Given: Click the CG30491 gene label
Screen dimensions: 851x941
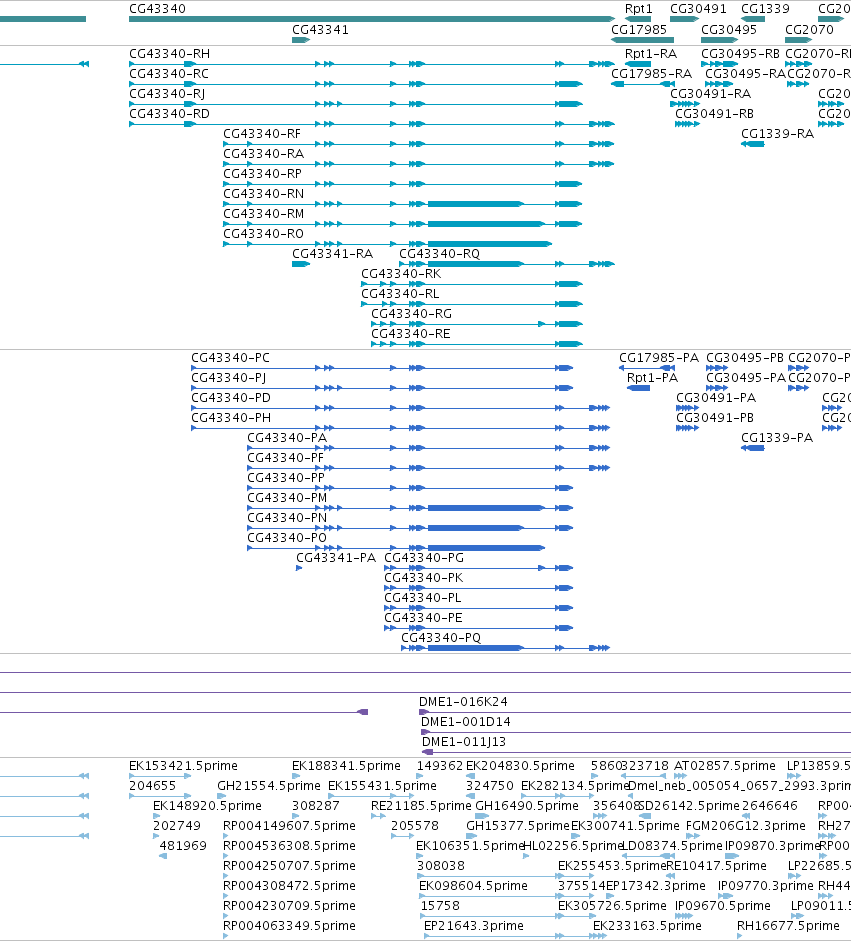Looking at the screenshot, I should pyautogui.click(x=698, y=9).
